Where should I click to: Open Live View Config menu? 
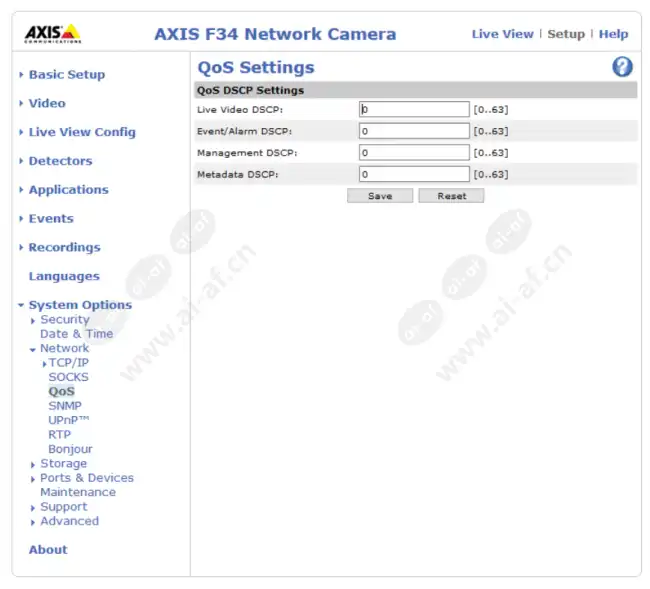[82, 132]
